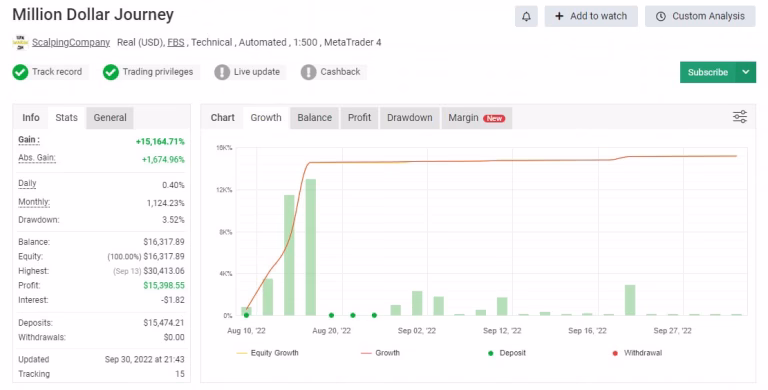Click the red New badge on Margin
Screen dimensions: 768x390
[x=494, y=118]
